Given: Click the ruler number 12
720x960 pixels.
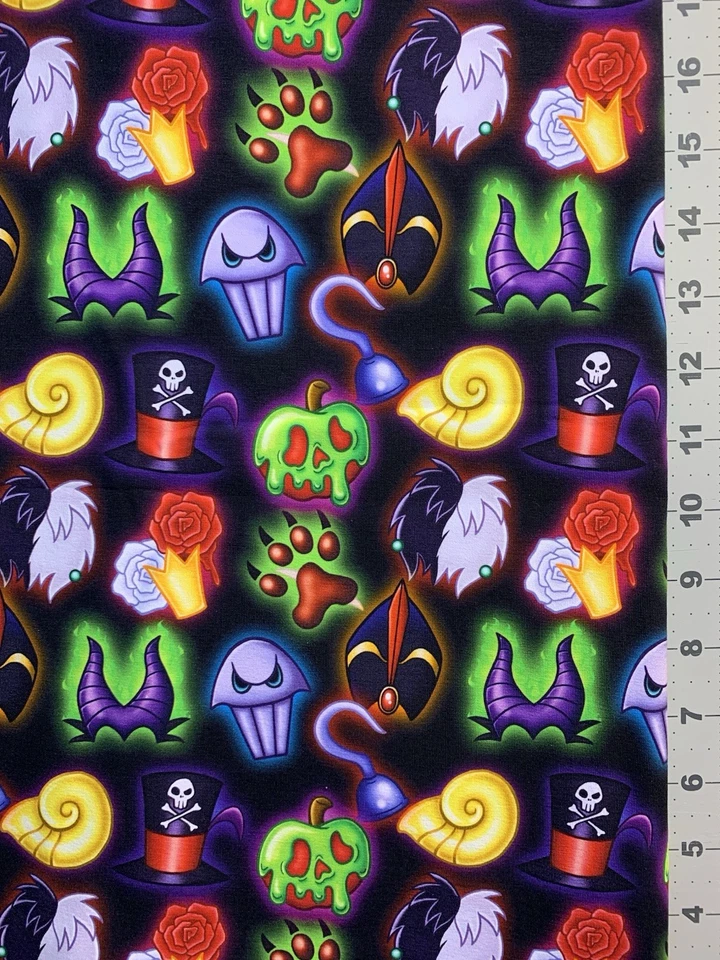Looking at the screenshot, I should coord(690,368).
